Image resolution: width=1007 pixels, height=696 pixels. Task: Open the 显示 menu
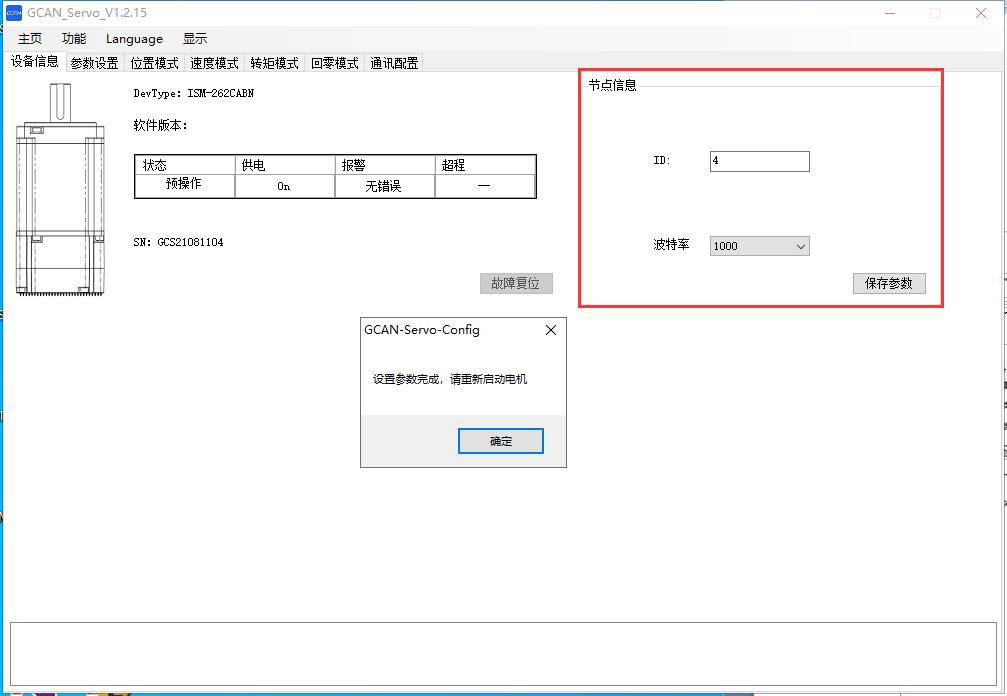click(x=195, y=39)
